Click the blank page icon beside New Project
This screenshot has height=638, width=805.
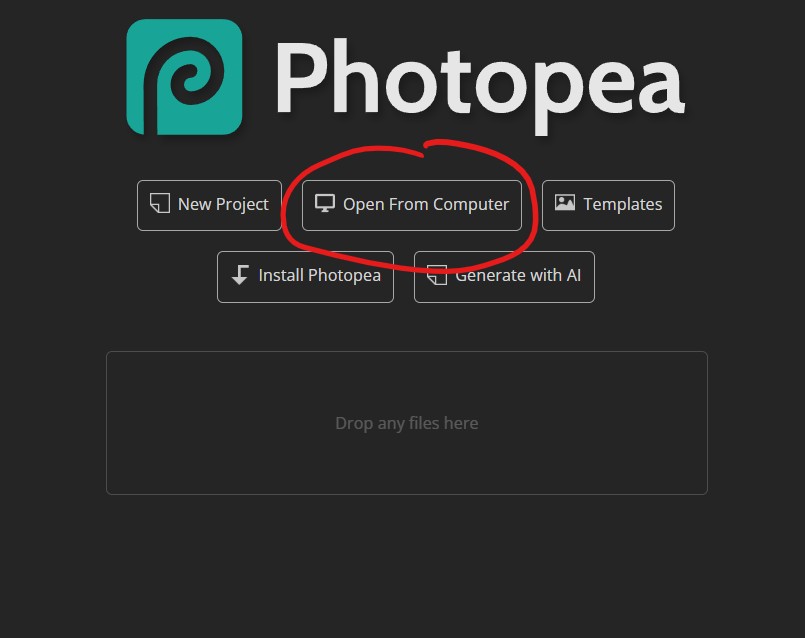coord(160,203)
